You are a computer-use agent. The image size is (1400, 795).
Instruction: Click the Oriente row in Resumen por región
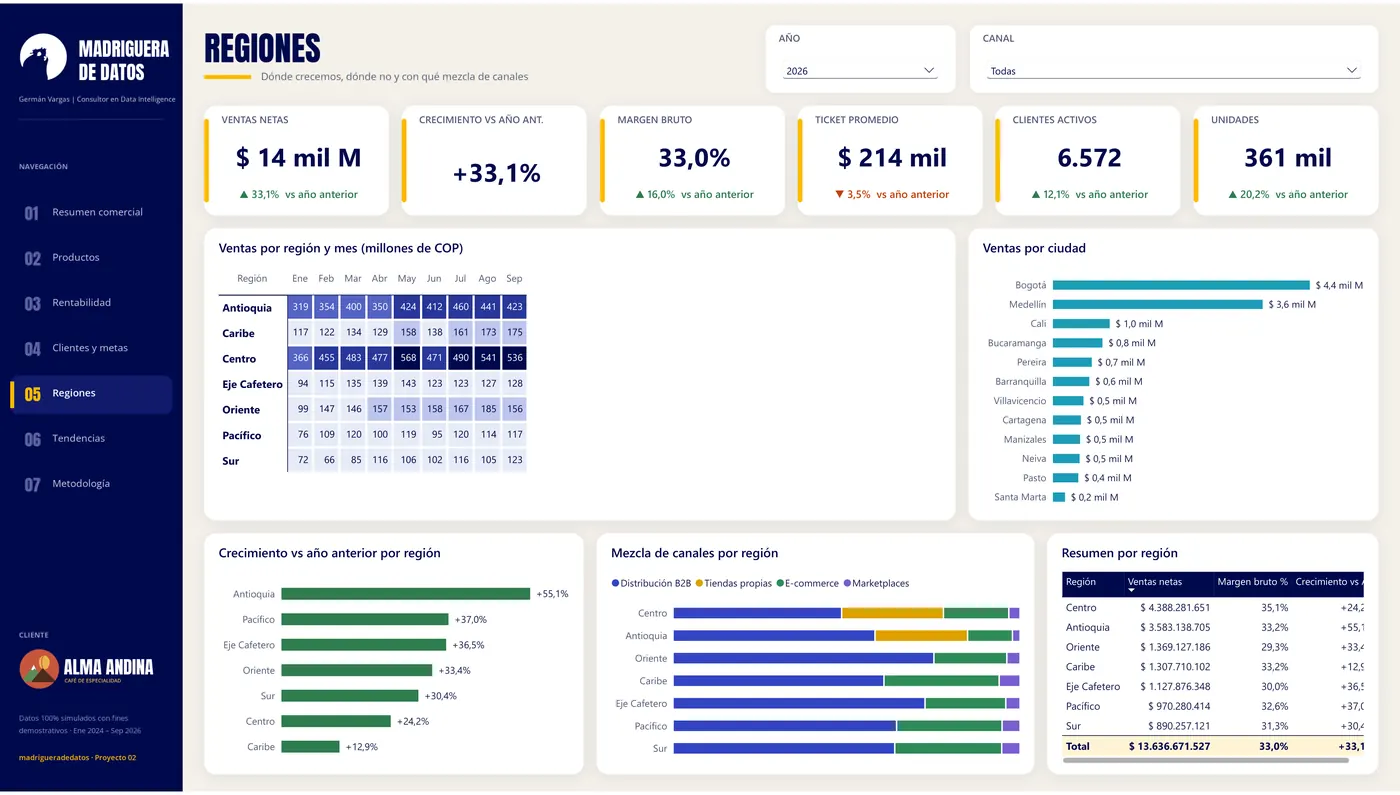[1213, 647]
